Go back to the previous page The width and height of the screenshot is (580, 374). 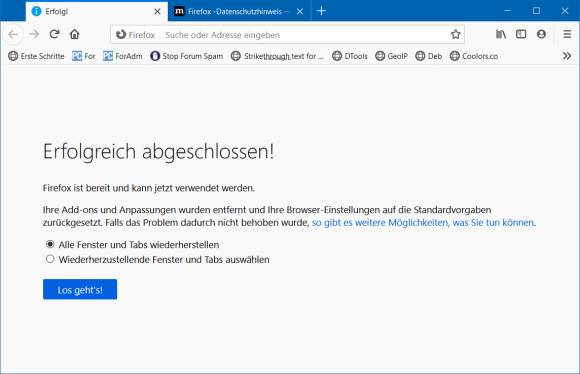13,34
